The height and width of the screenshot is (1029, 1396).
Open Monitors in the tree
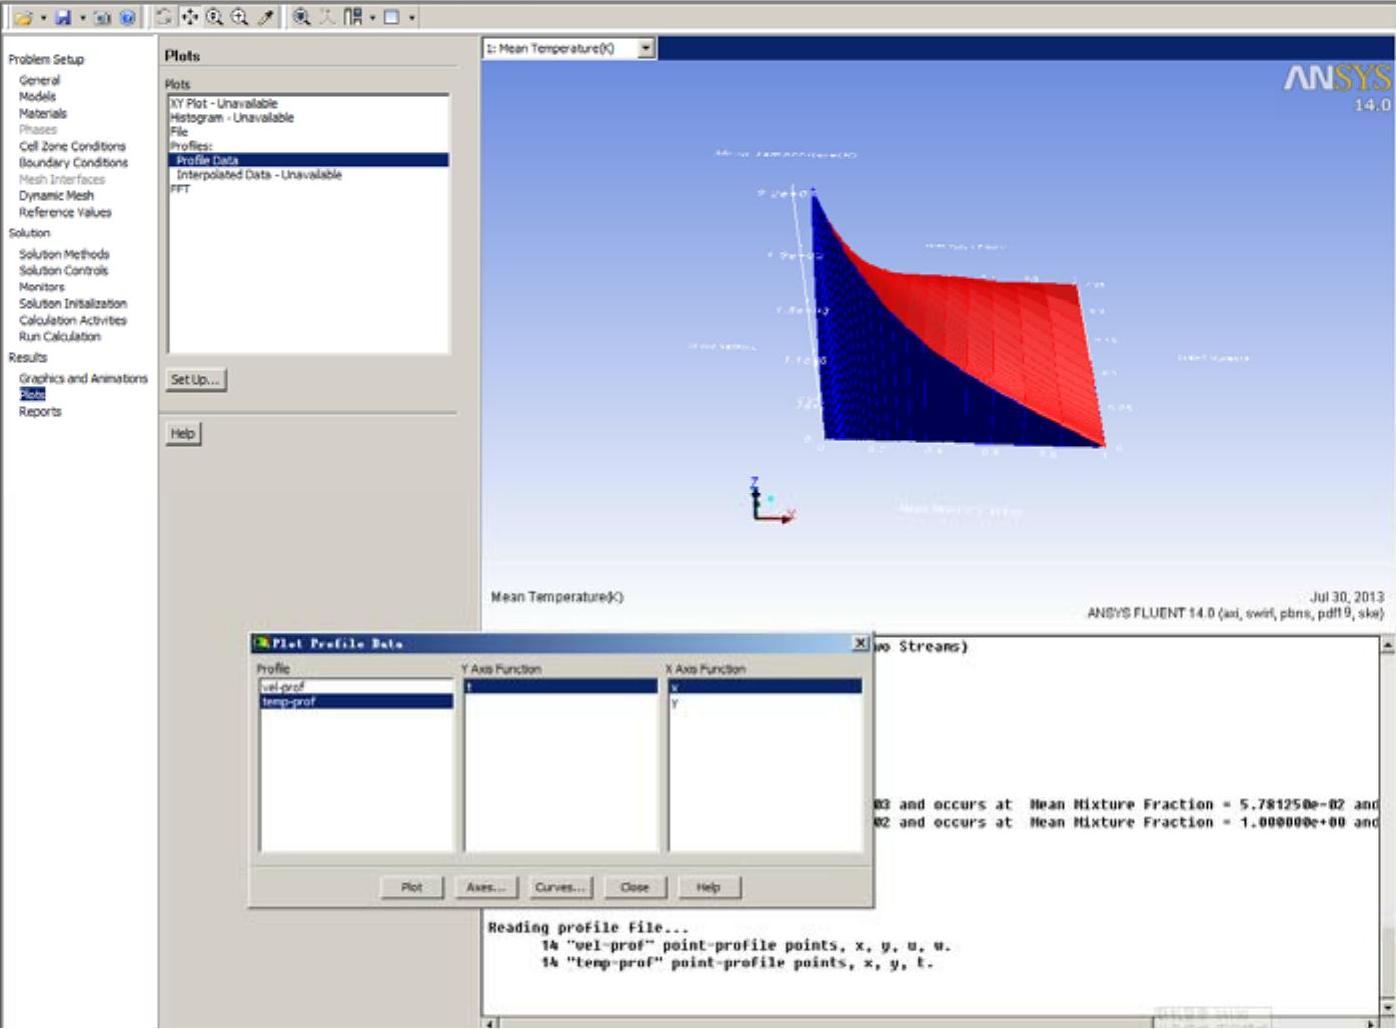pyautogui.click(x=41, y=287)
